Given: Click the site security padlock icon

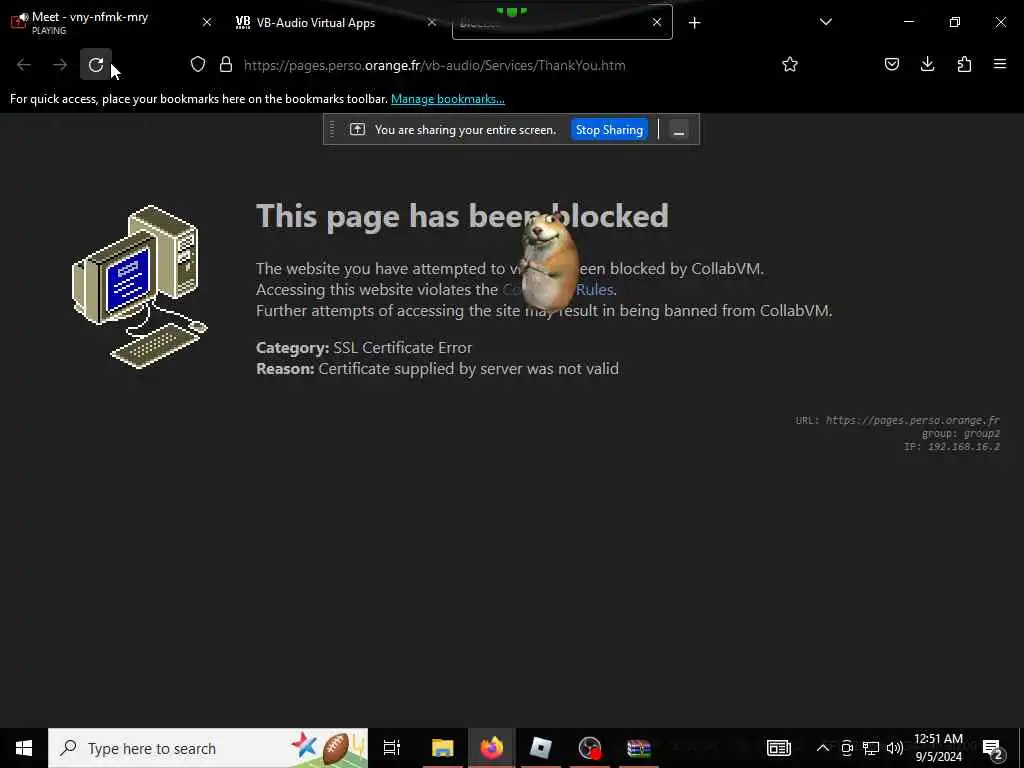Looking at the screenshot, I should coord(226,64).
